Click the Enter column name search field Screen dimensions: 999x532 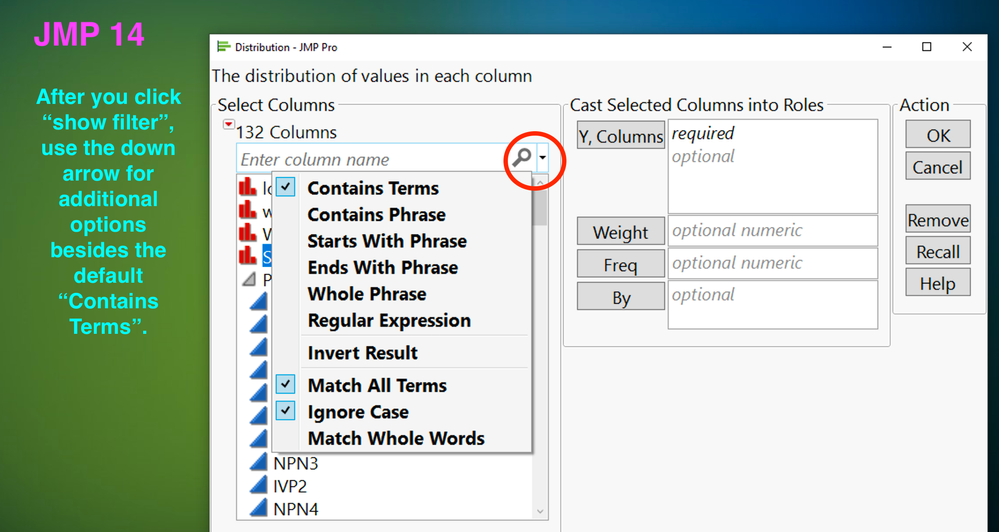pyautogui.click(x=370, y=159)
